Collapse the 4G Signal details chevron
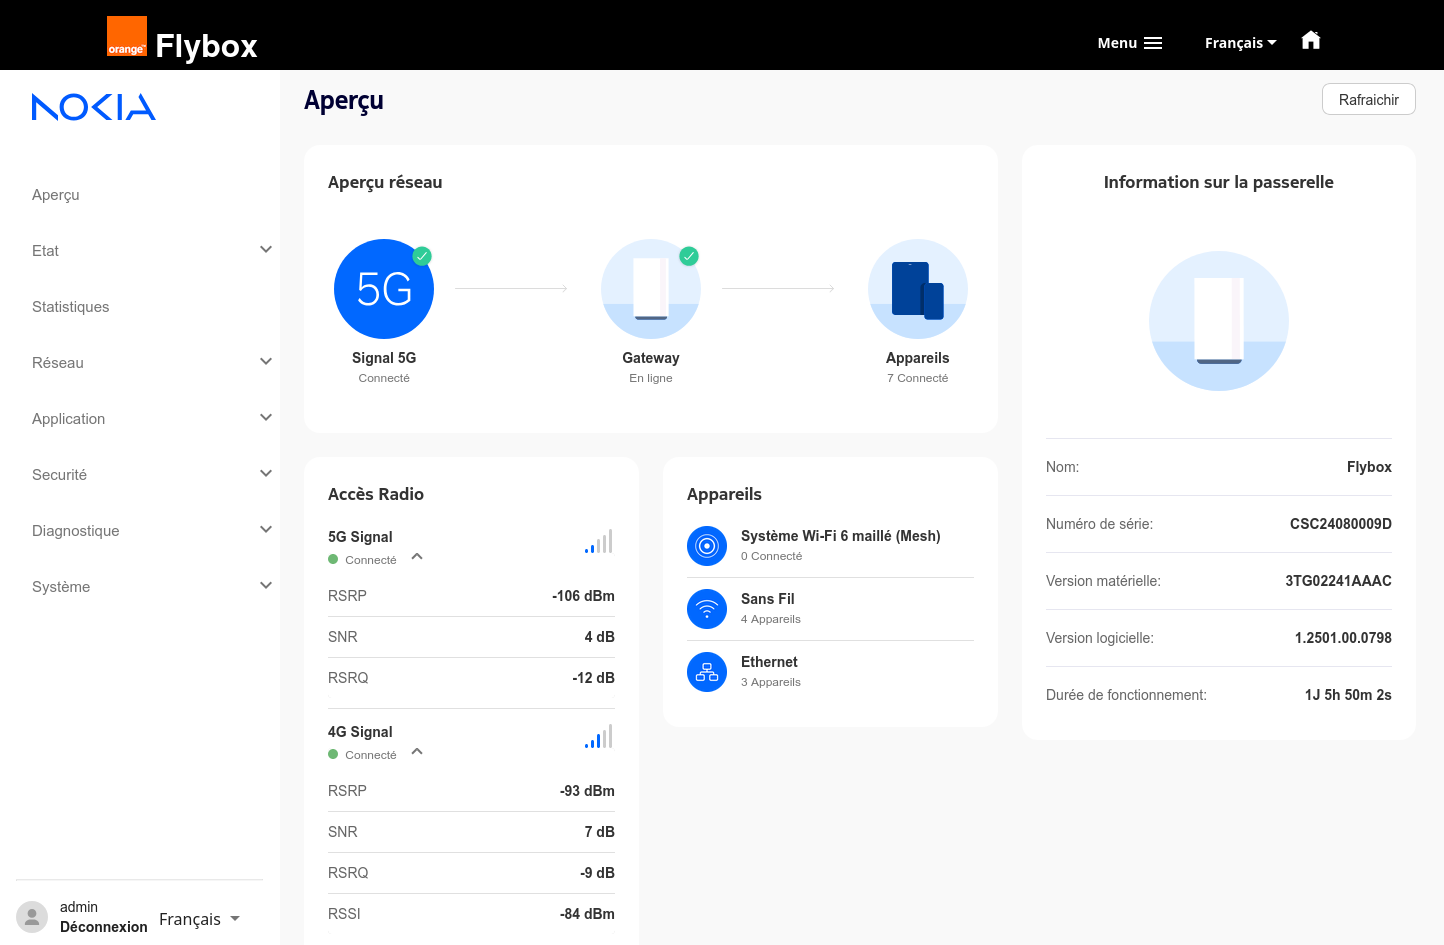 coord(417,752)
